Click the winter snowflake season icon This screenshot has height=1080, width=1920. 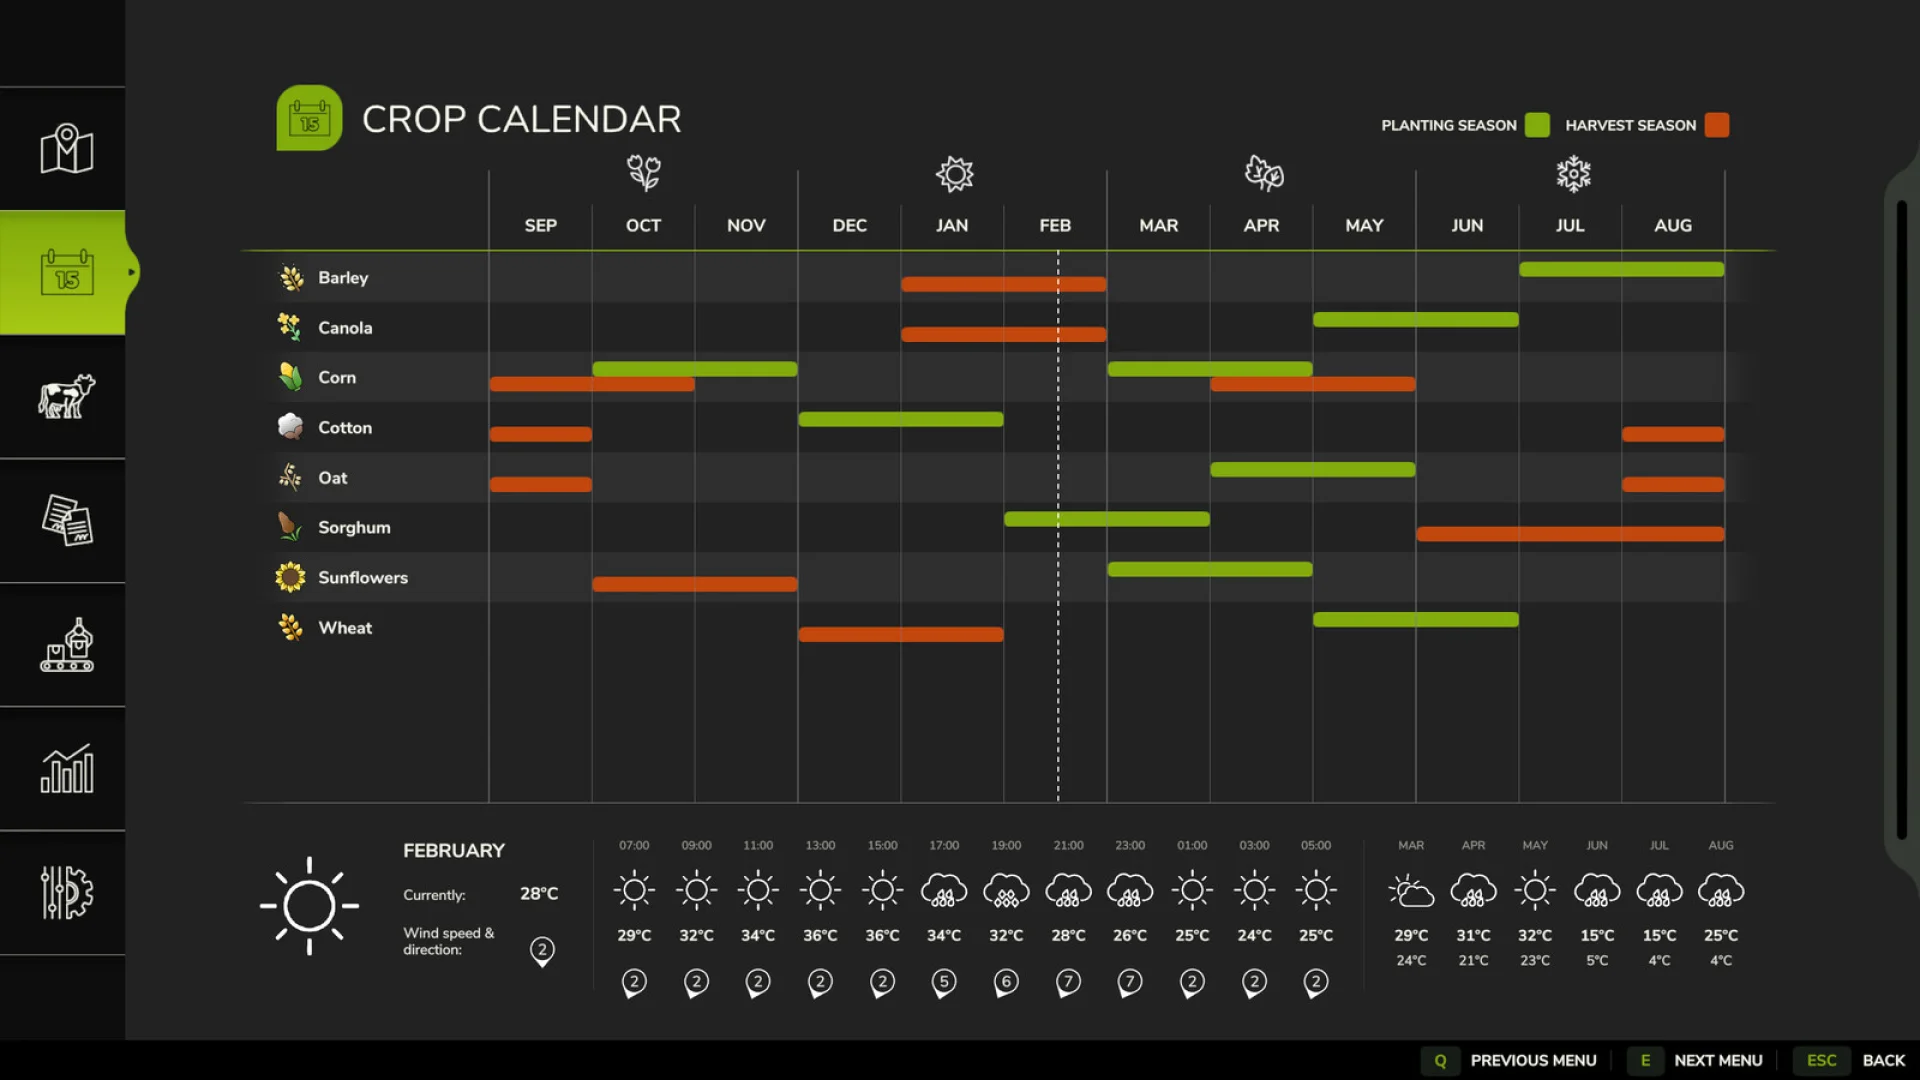pyautogui.click(x=1570, y=173)
